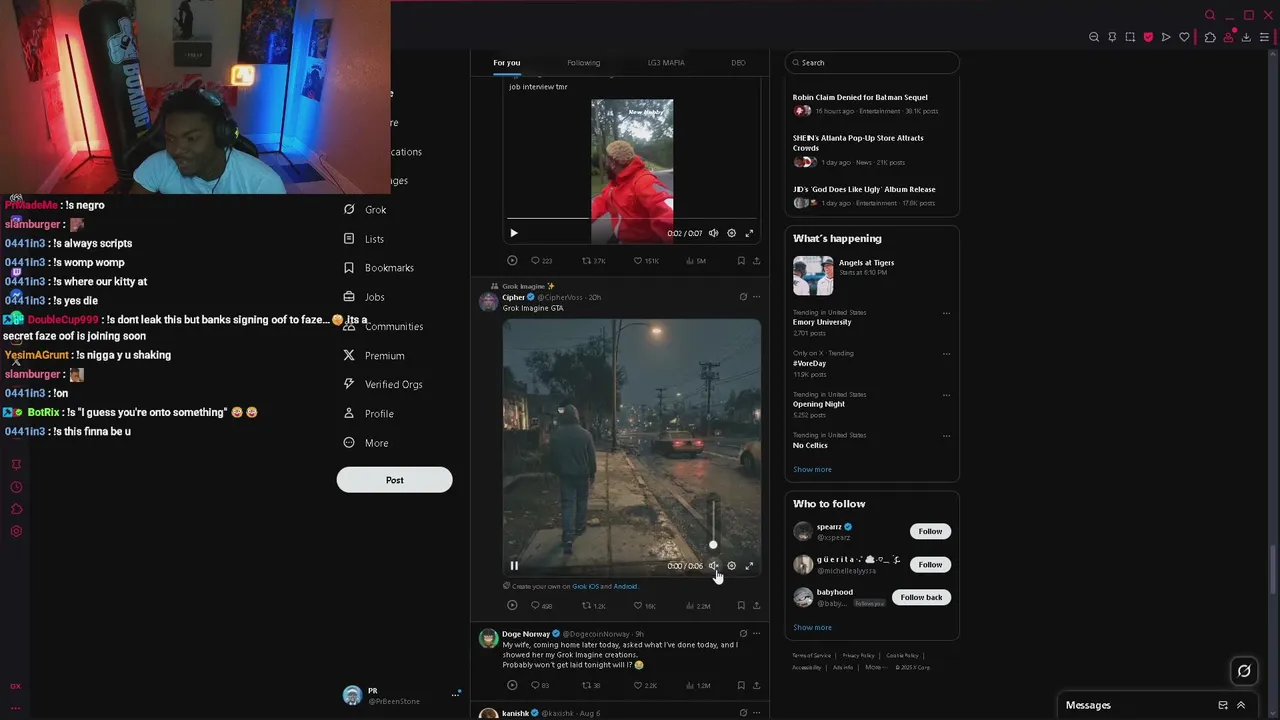Play the red hoodie video
Image resolution: width=1280 pixels, height=720 pixels.
[x=514, y=233]
